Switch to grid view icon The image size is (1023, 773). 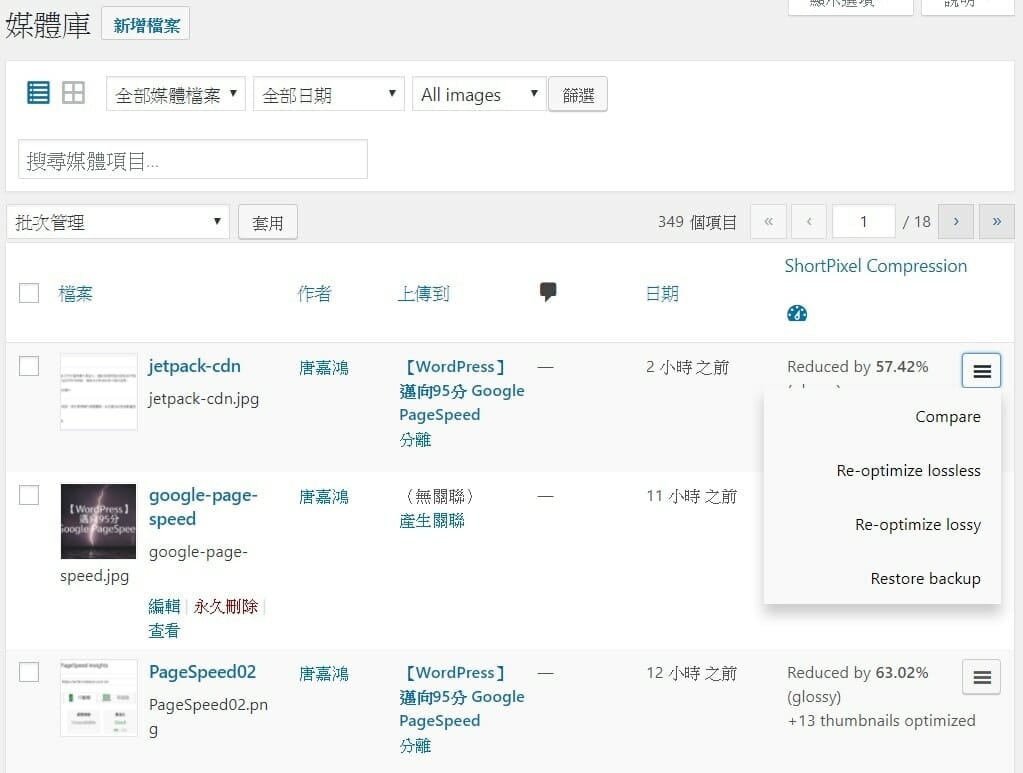[x=73, y=94]
